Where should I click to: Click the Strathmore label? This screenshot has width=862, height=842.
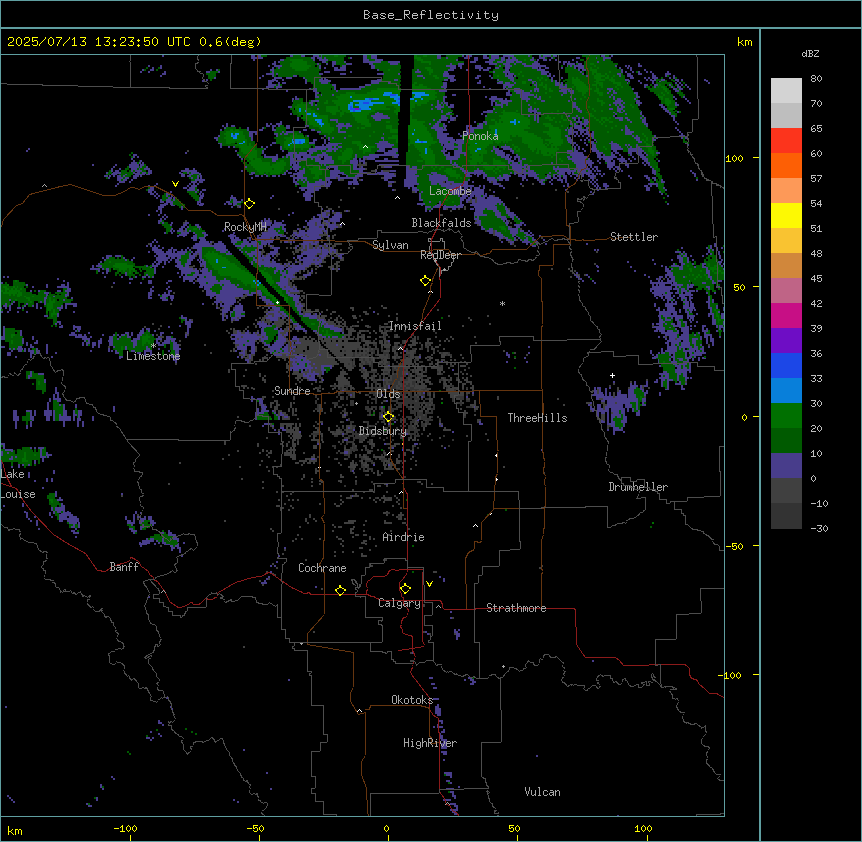point(516,608)
